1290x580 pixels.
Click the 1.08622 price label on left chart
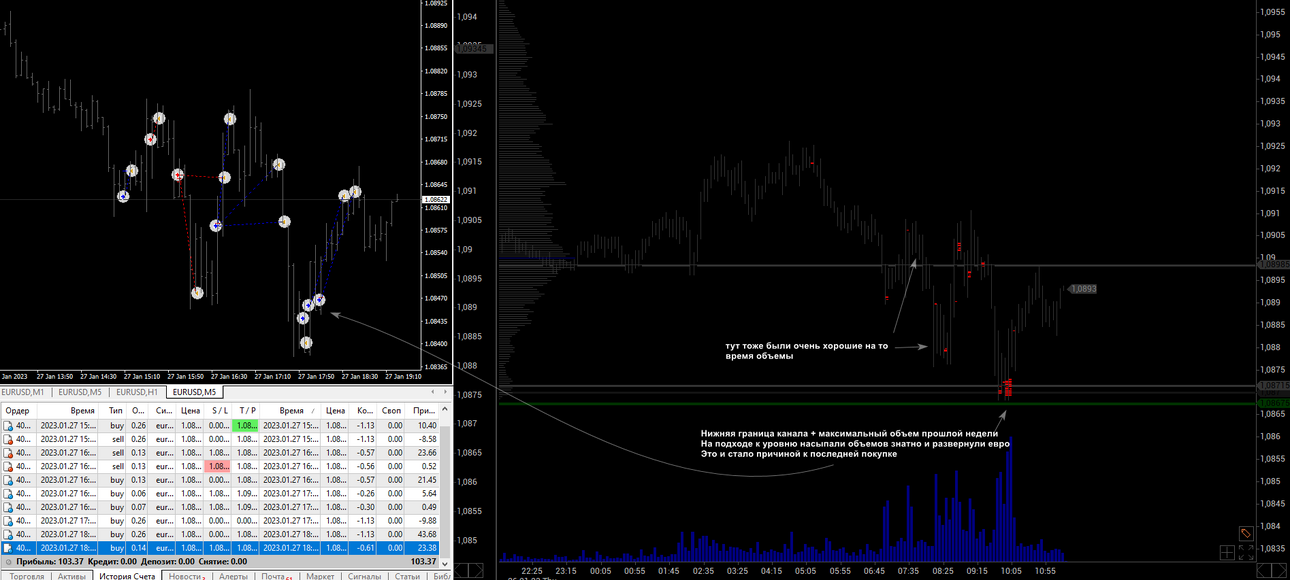click(x=436, y=200)
